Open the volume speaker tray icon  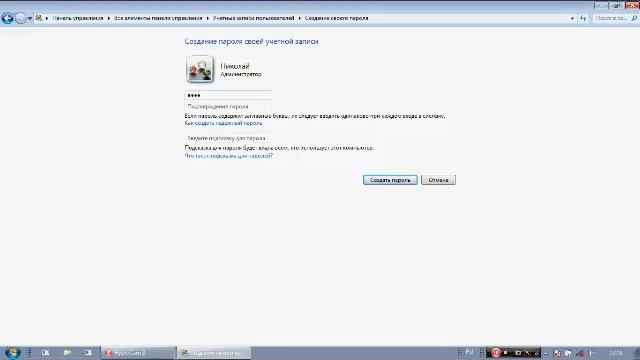591,353
